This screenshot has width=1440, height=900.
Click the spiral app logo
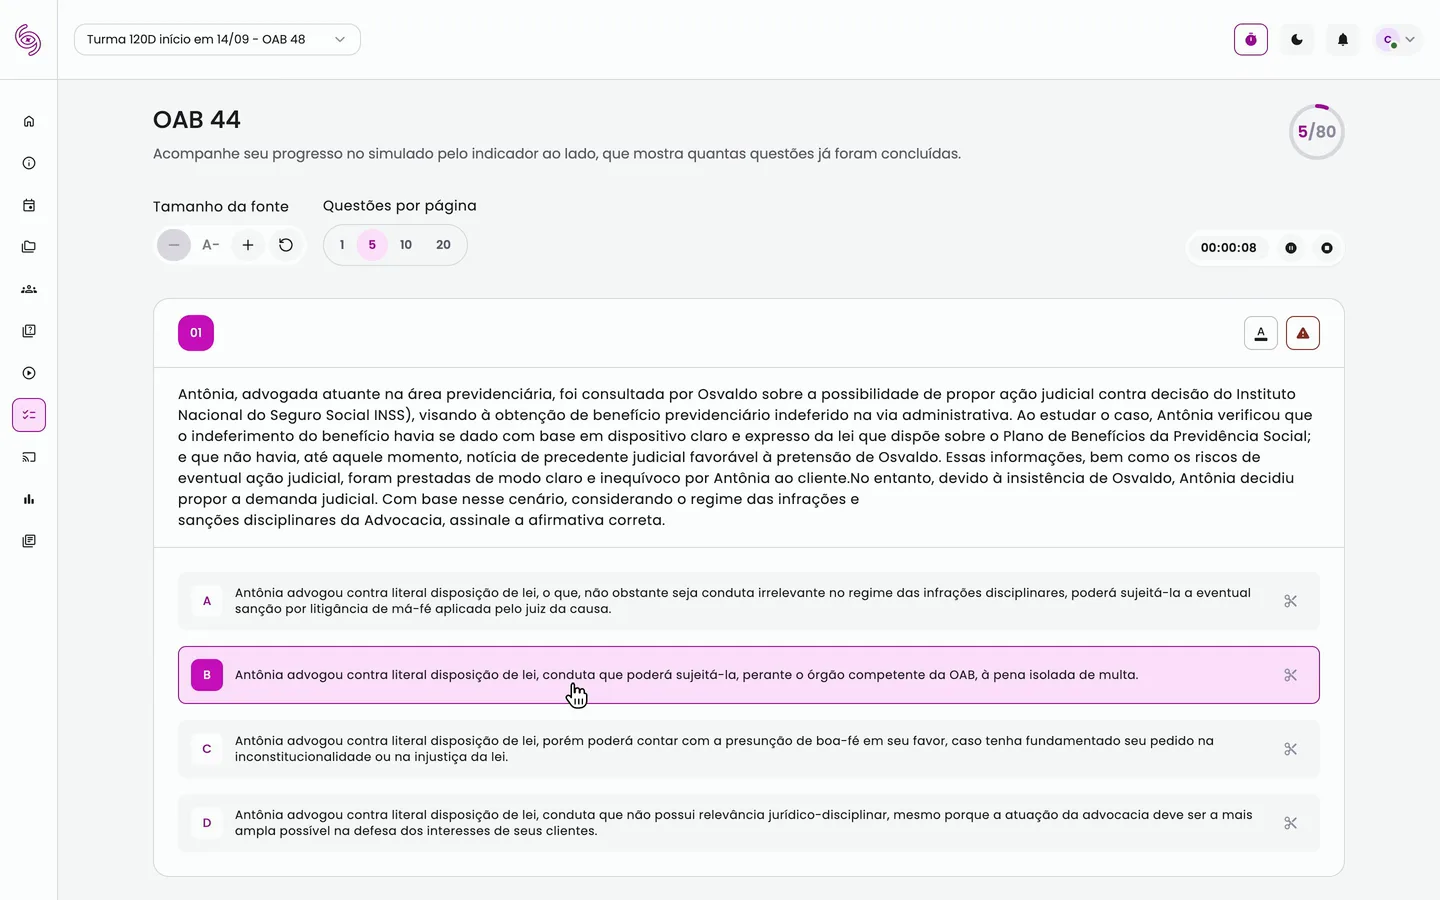pyautogui.click(x=28, y=39)
